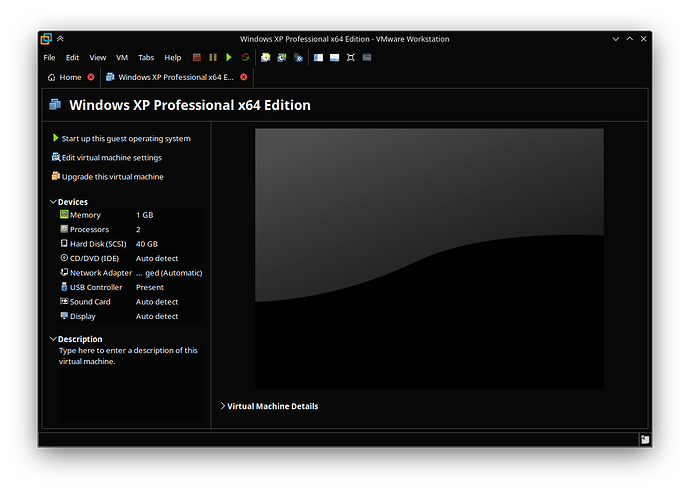Open the VM menu
The width and height of the screenshot is (690, 492).
(122, 58)
